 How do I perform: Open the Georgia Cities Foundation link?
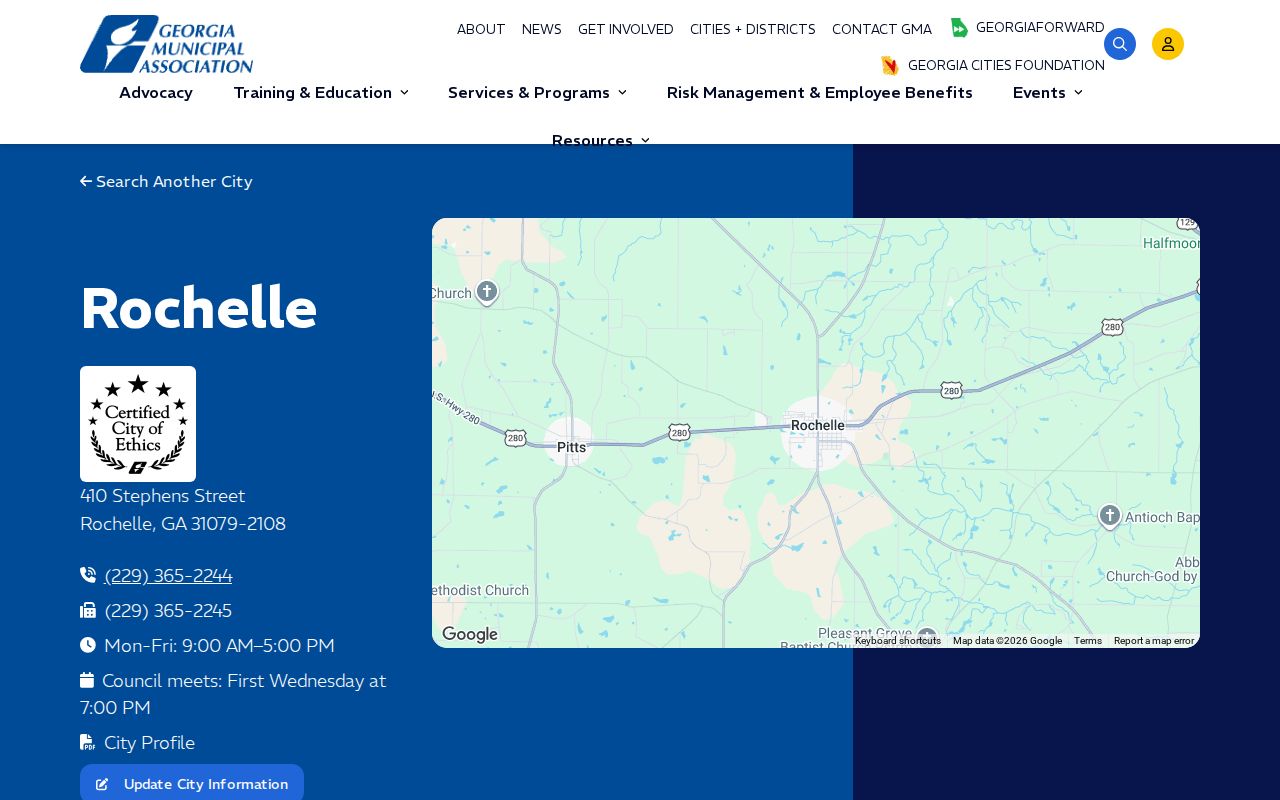[1006, 66]
